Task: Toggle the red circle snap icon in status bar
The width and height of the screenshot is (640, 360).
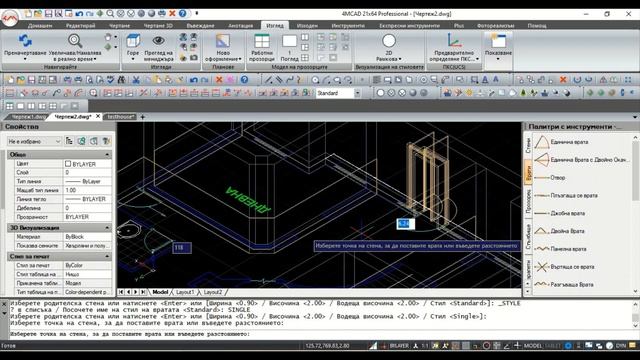Action: [486, 346]
